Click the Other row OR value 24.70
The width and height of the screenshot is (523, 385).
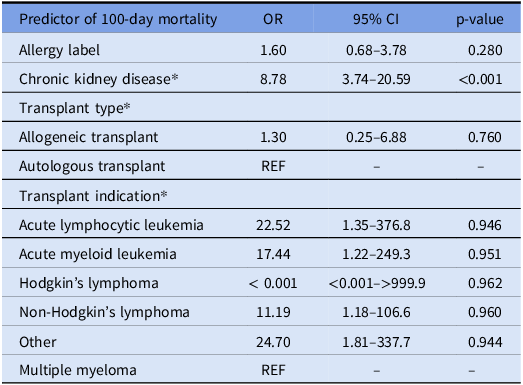click(x=273, y=342)
